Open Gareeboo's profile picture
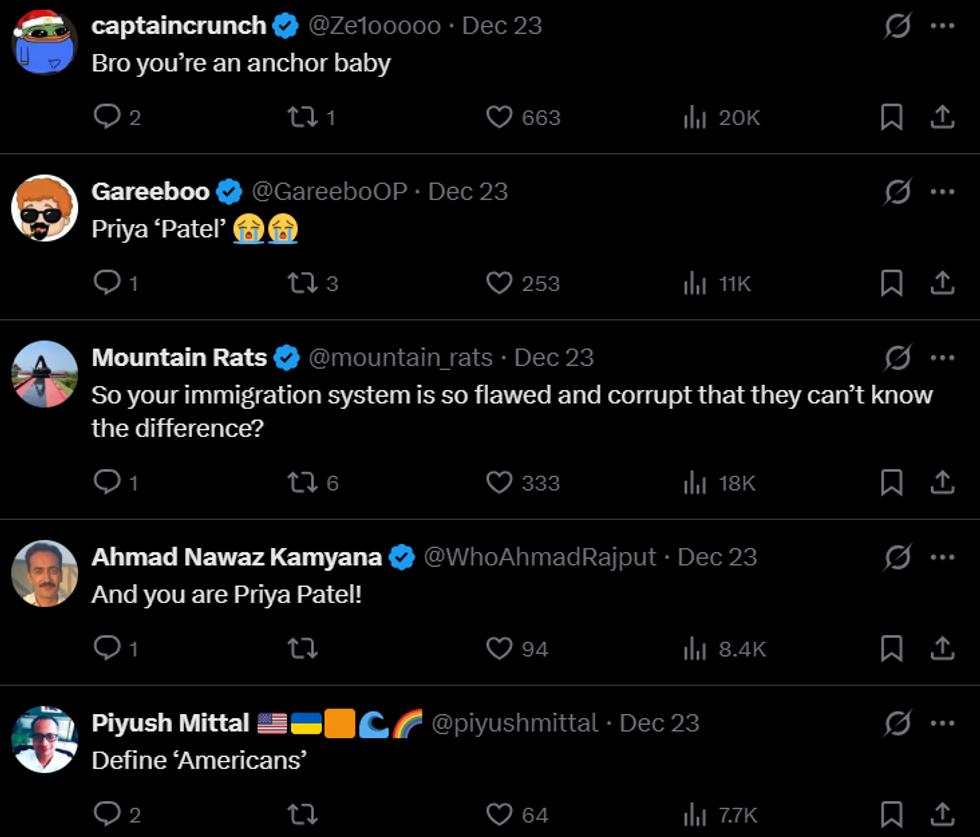The image size is (980, 837). [45, 208]
